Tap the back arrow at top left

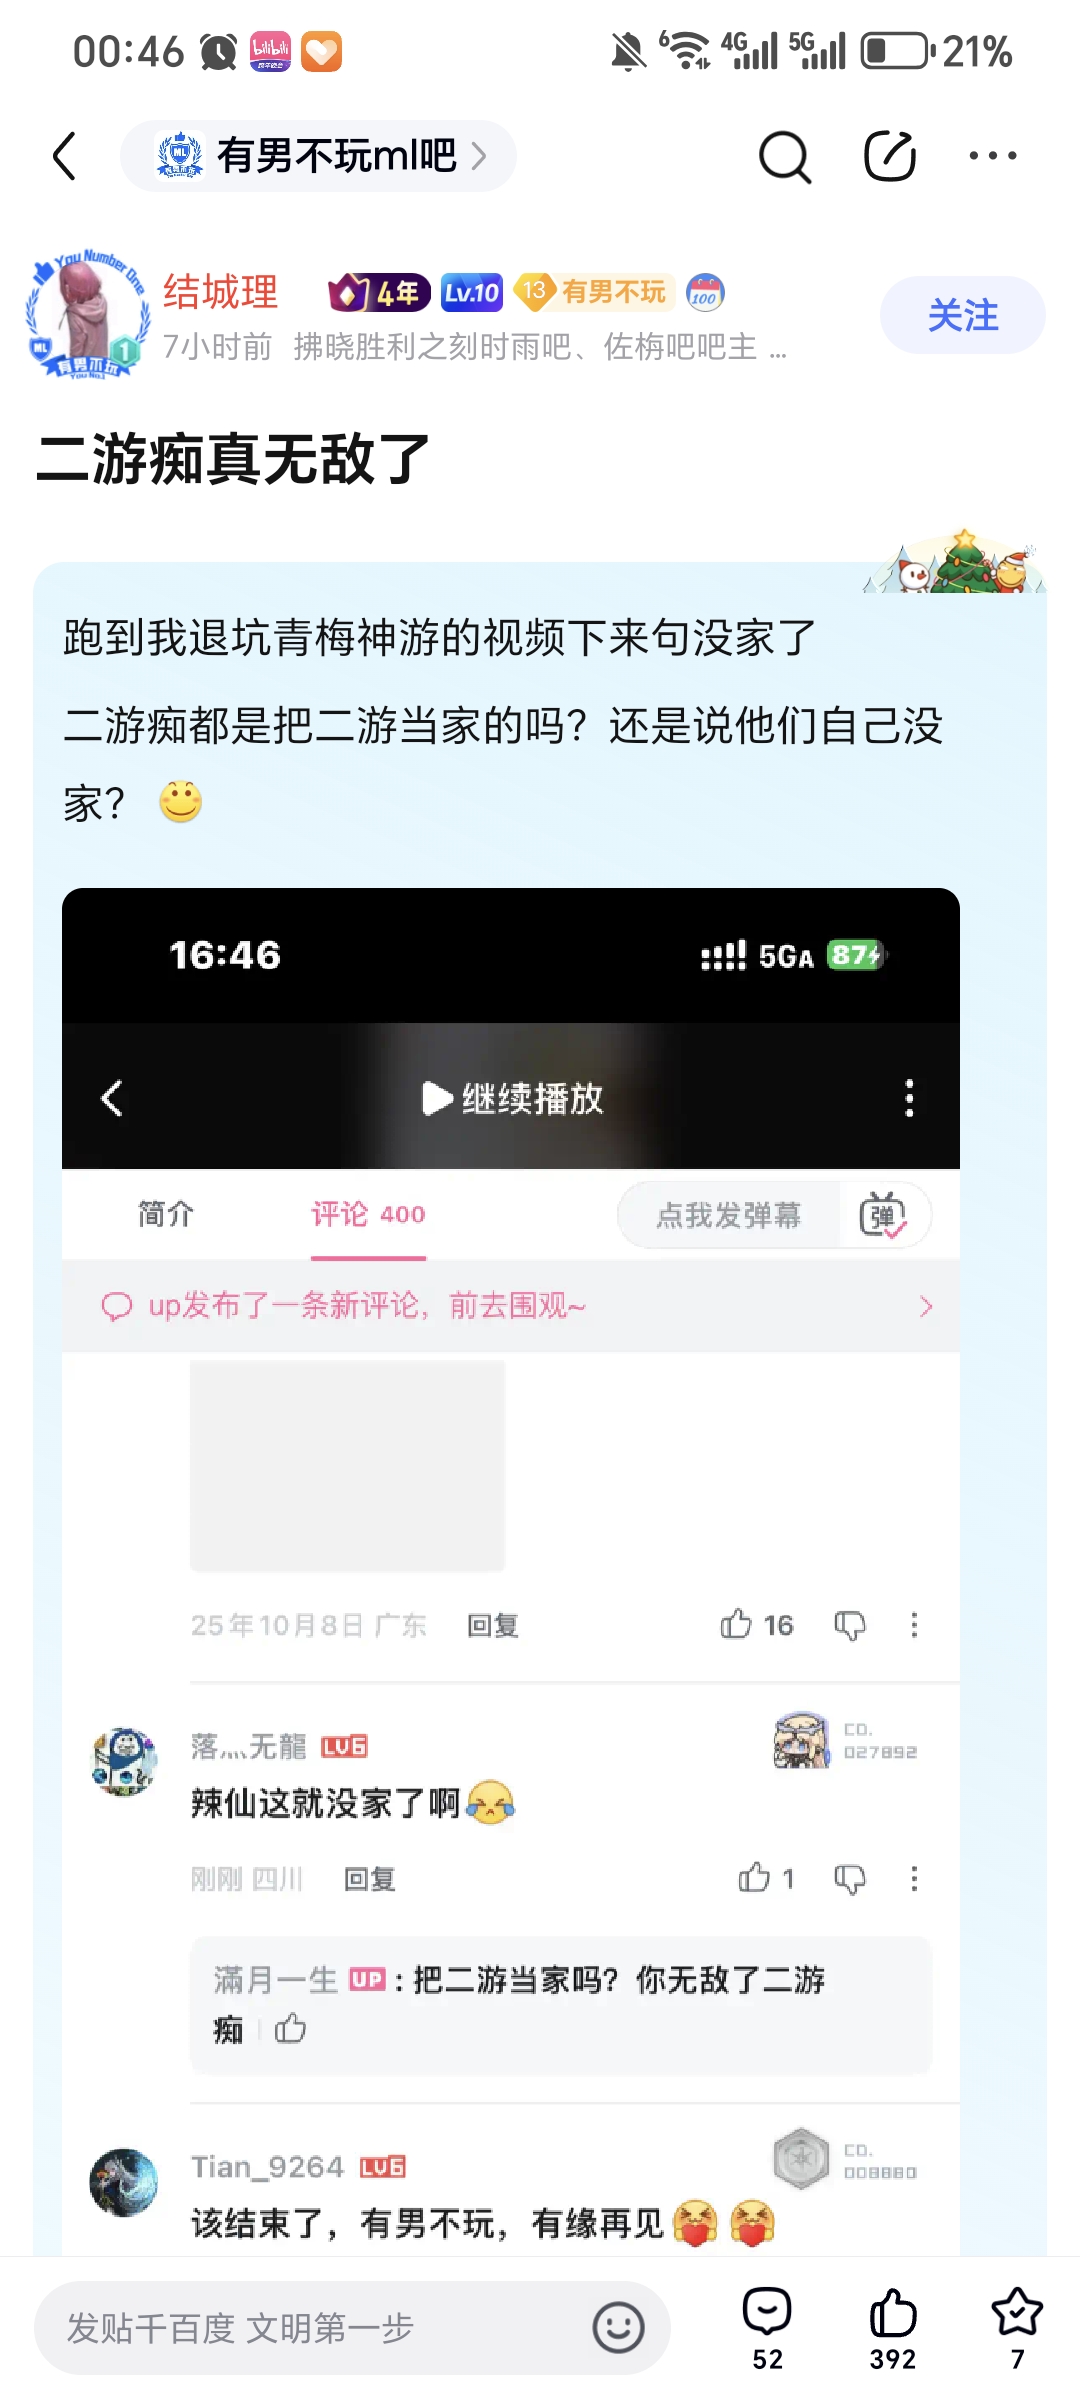(x=65, y=157)
